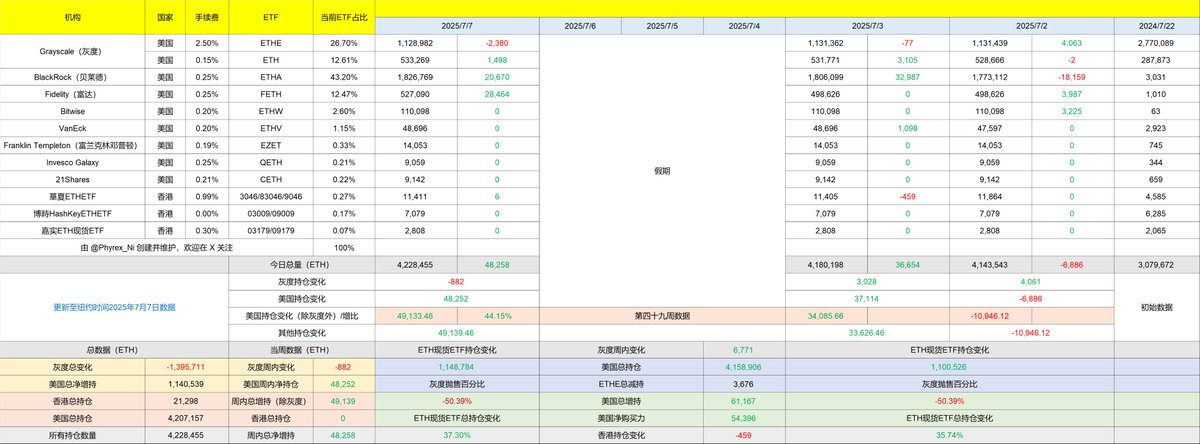
Task: Select the BlackRock（贝莱德） institution cell
Action: point(74,76)
